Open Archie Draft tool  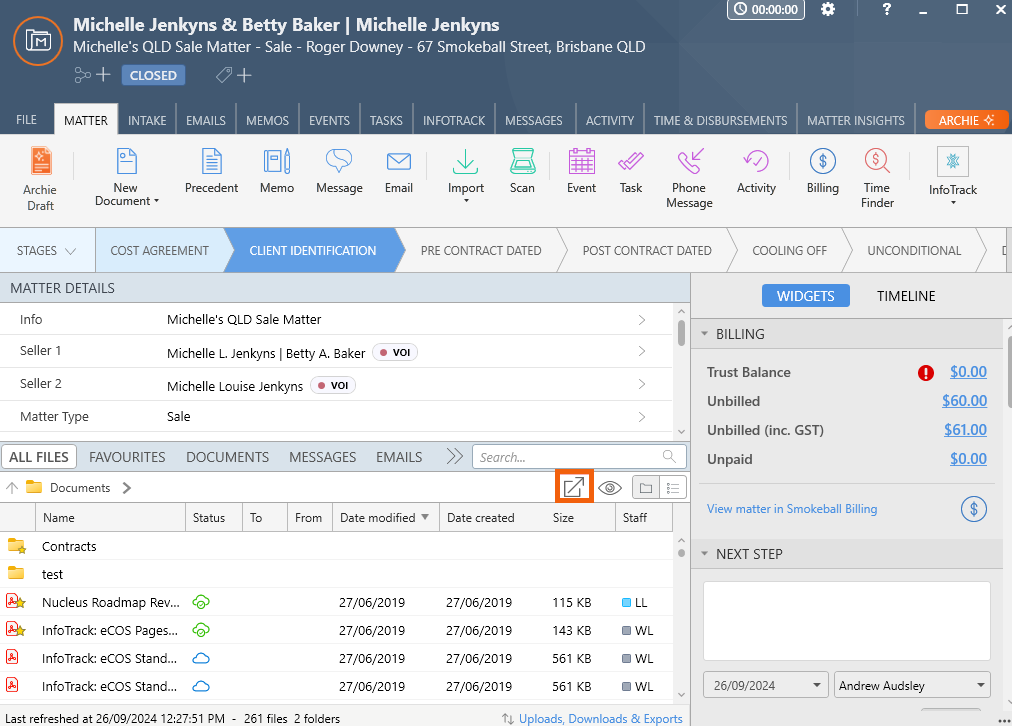click(40, 179)
